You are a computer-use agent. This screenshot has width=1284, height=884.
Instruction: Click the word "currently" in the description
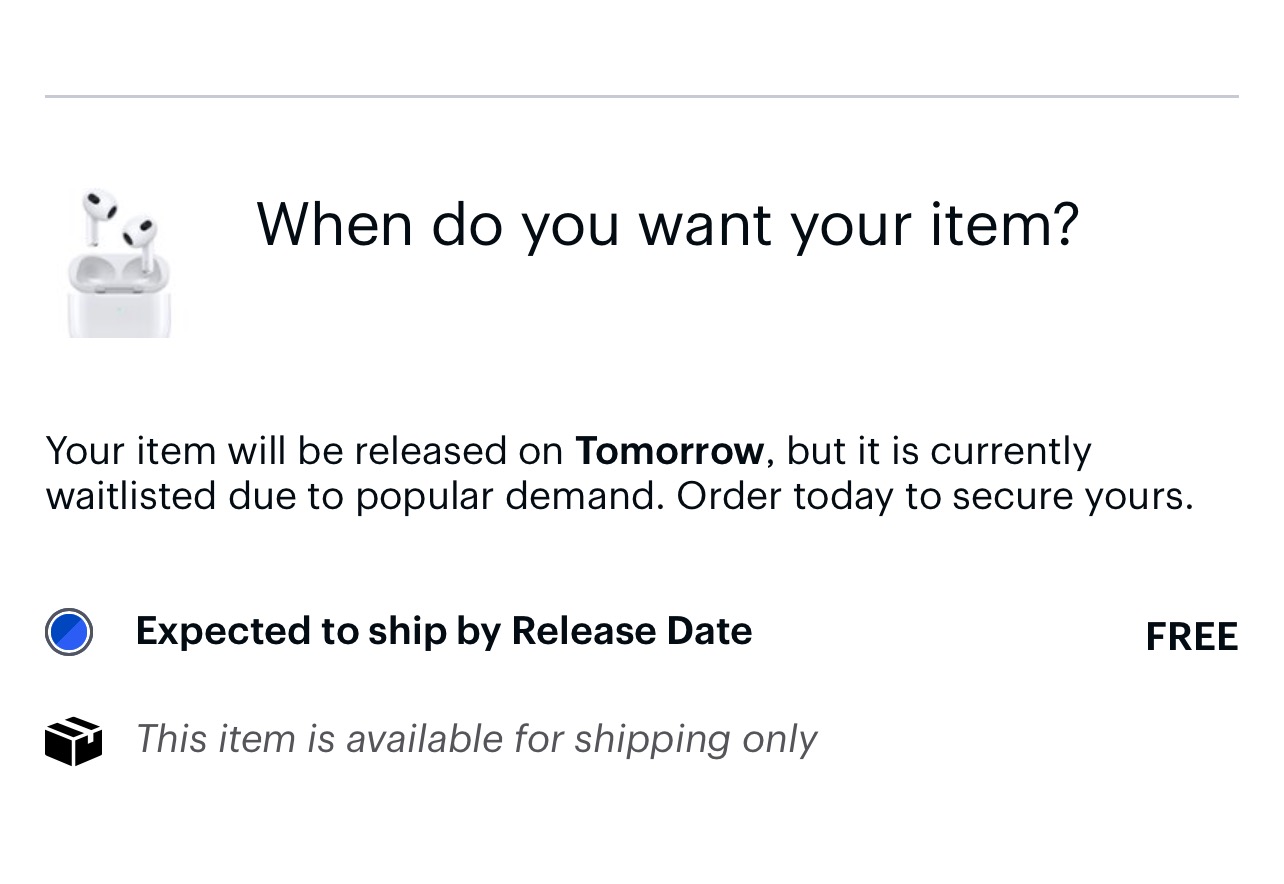tap(1010, 451)
